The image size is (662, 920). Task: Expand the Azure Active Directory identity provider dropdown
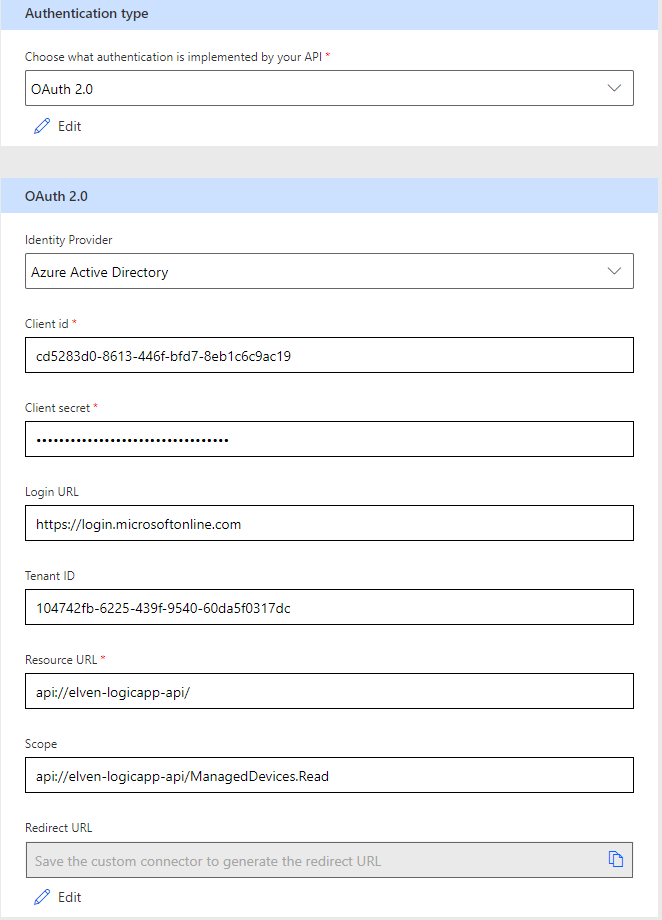click(x=329, y=271)
